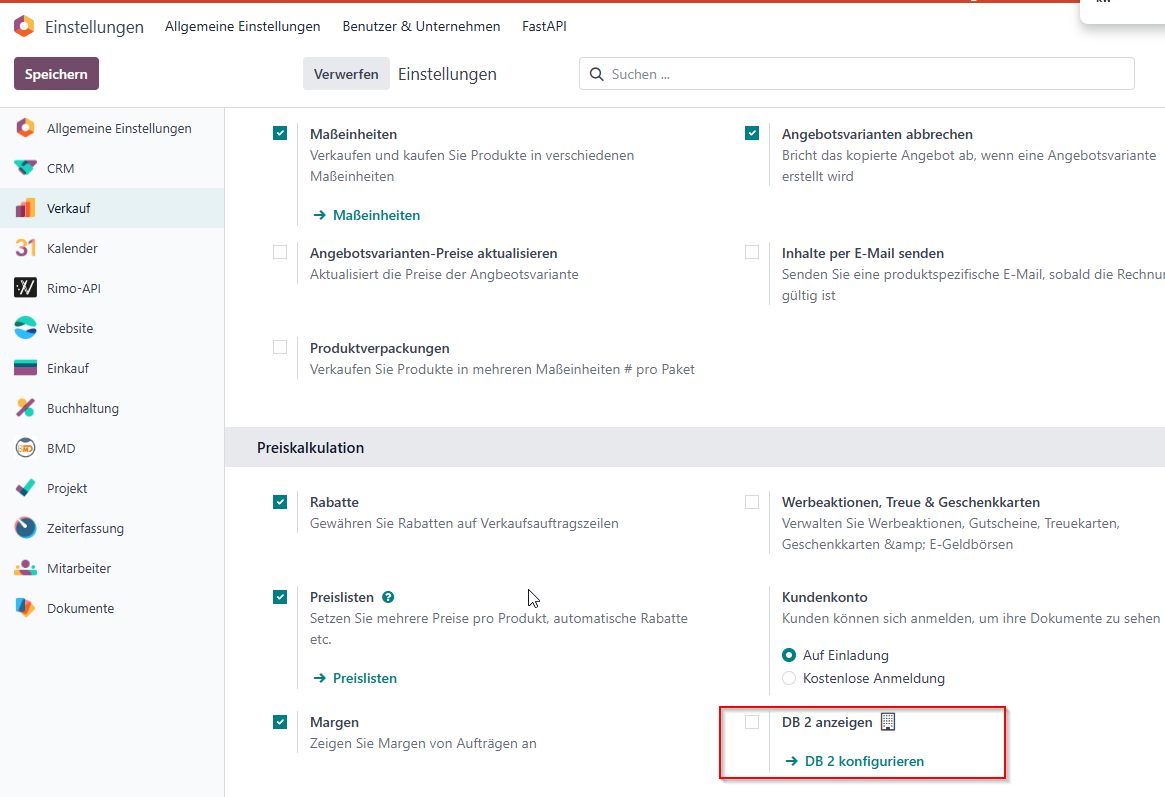Screen dimensions: 1165x797
Task: Open Buchhaltung settings icon
Action: coord(25,408)
